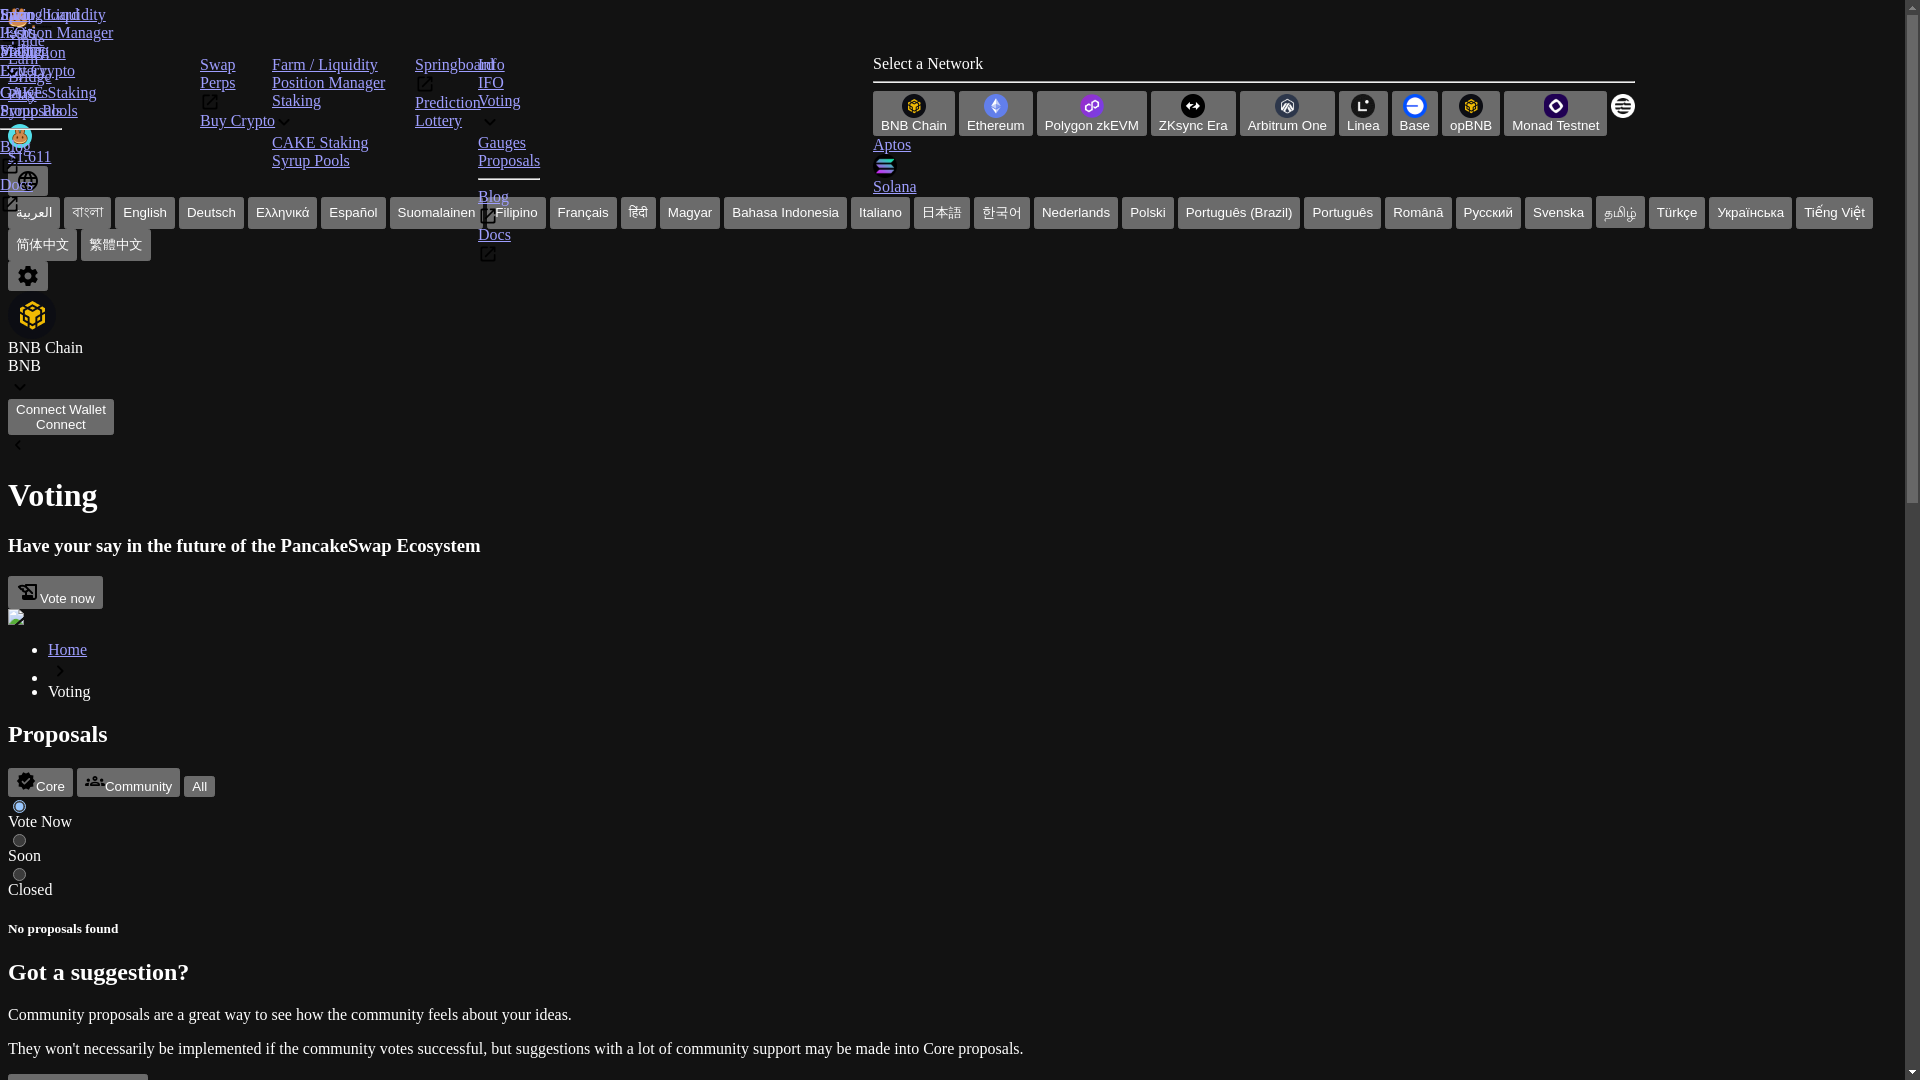Viewport: 1920px width, 1080px height.
Task: Open the Syrup Pools link
Action: 311,161
